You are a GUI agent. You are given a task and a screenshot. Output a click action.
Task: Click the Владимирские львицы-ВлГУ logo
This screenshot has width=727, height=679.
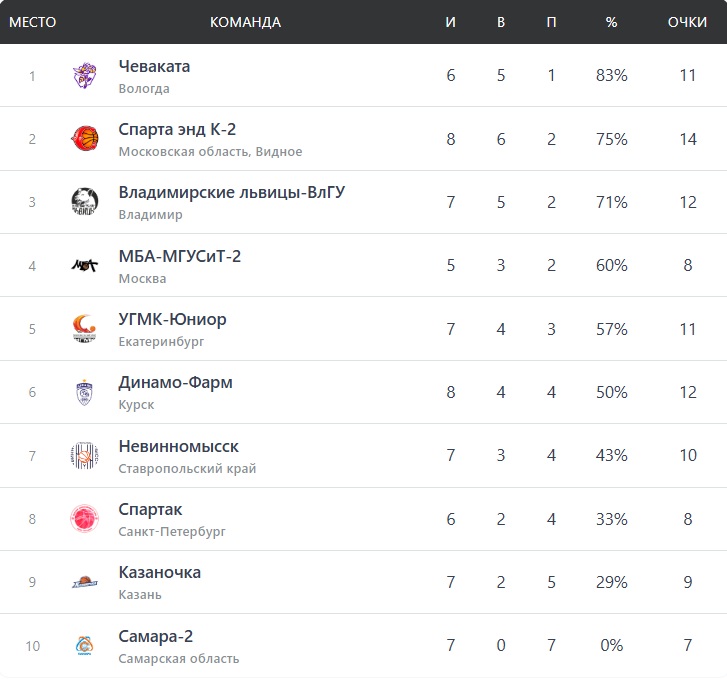click(84, 202)
